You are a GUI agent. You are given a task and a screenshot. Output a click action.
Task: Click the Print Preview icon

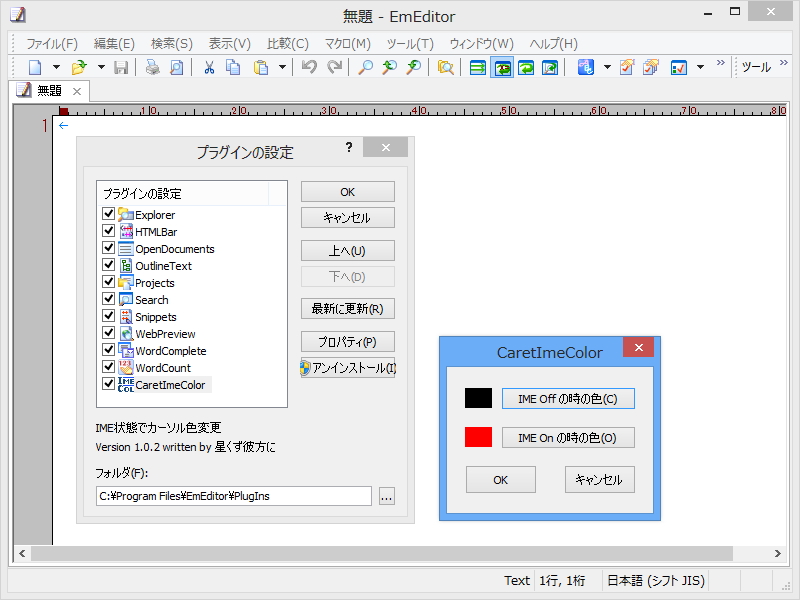click(x=176, y=67)
